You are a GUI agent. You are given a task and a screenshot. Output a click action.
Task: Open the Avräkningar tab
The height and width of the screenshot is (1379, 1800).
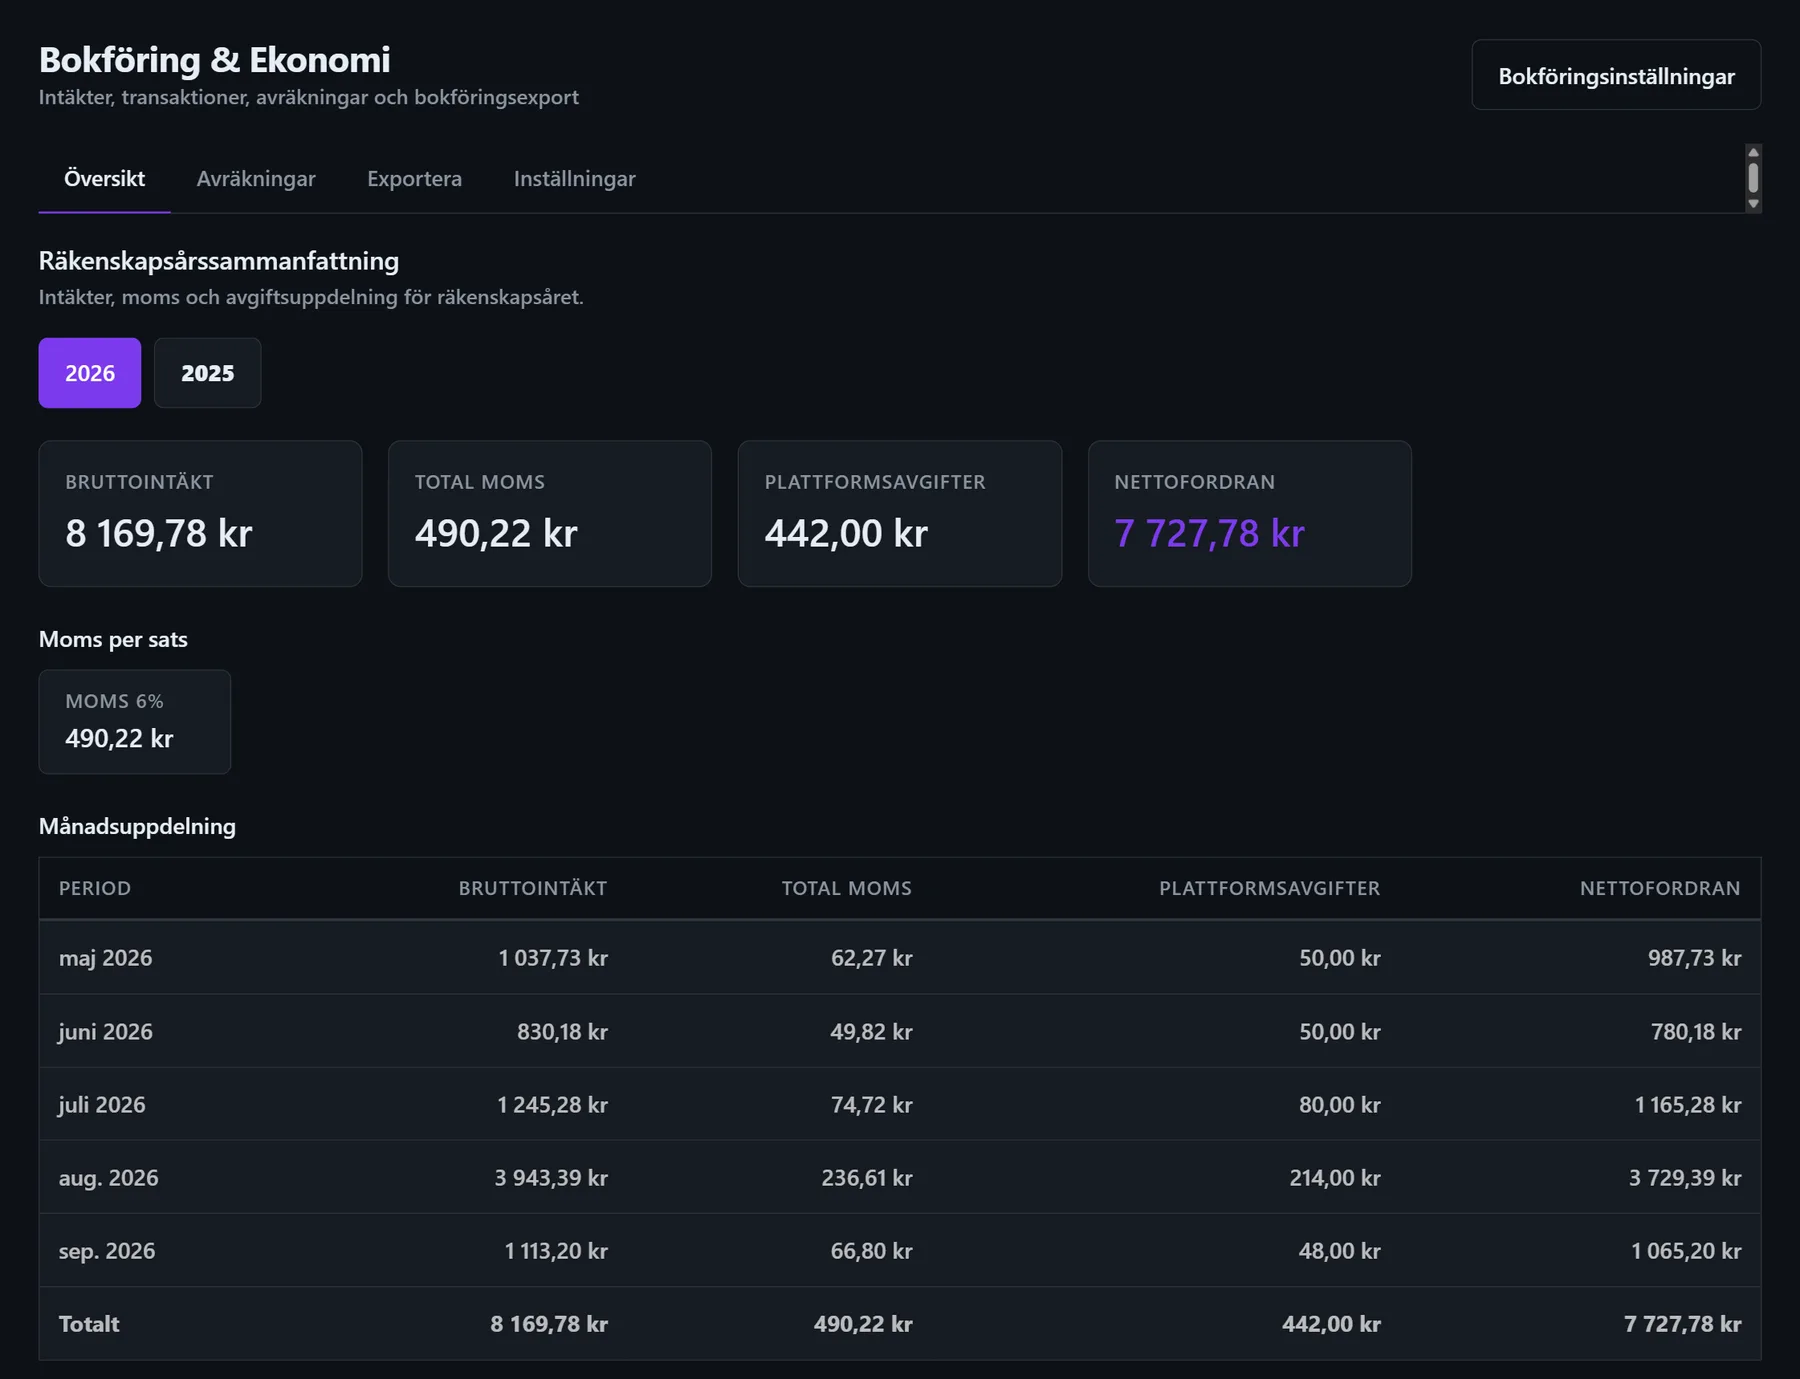point(256,179)
